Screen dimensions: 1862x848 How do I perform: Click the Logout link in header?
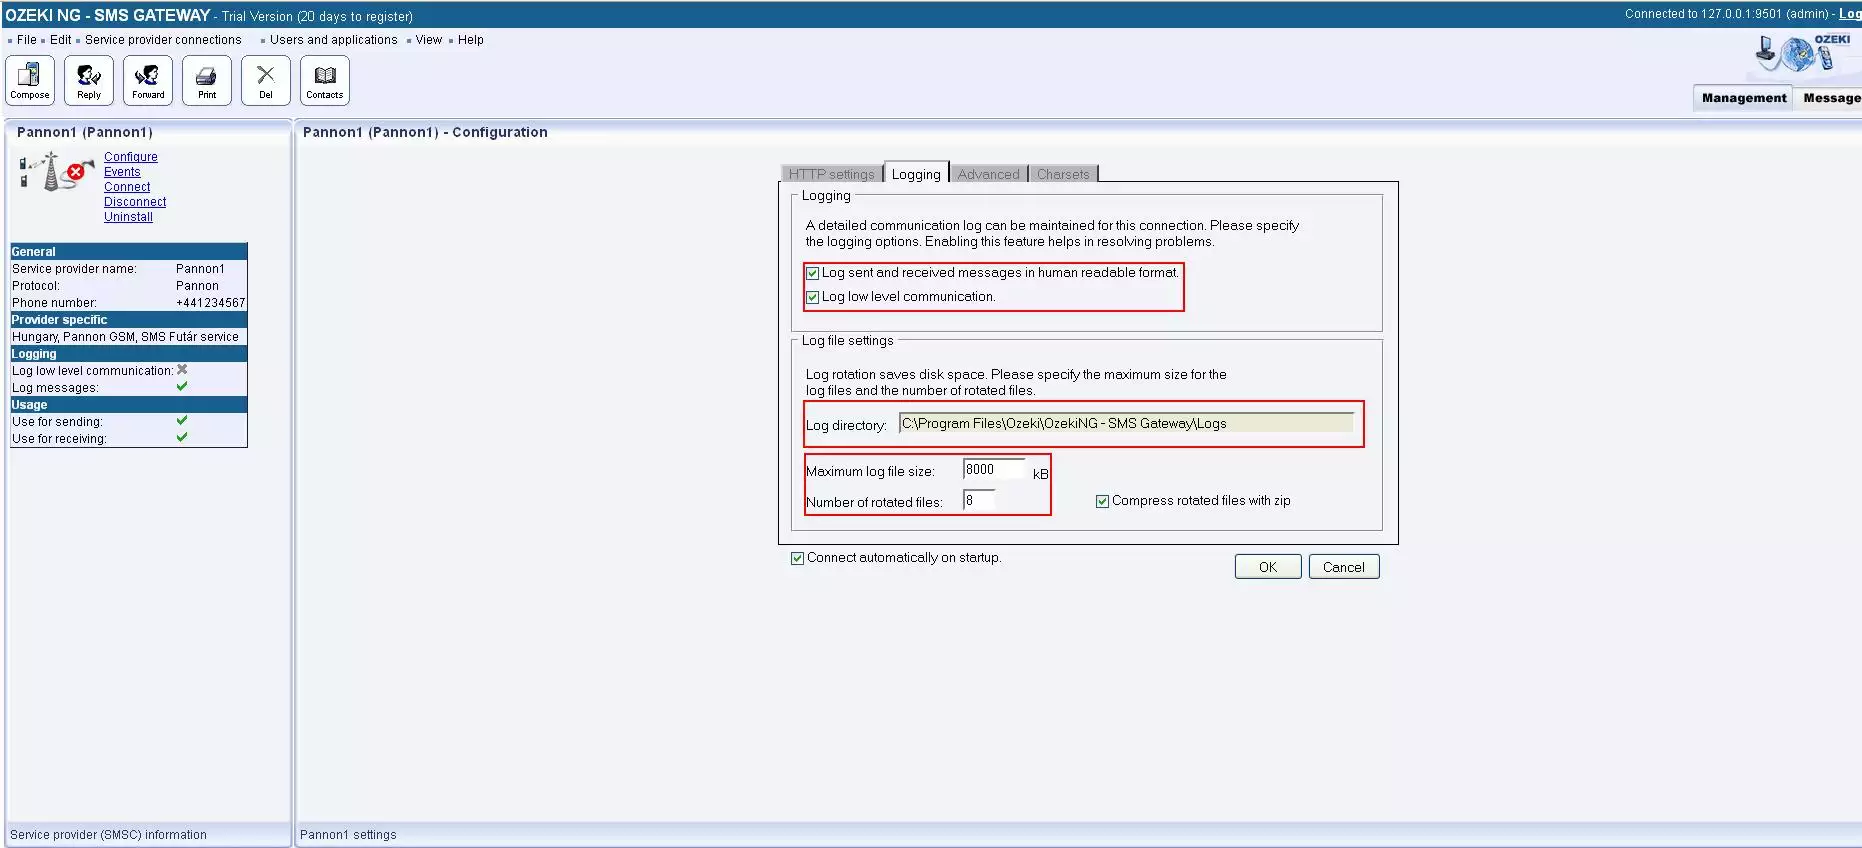click(x=1850, y=14)
